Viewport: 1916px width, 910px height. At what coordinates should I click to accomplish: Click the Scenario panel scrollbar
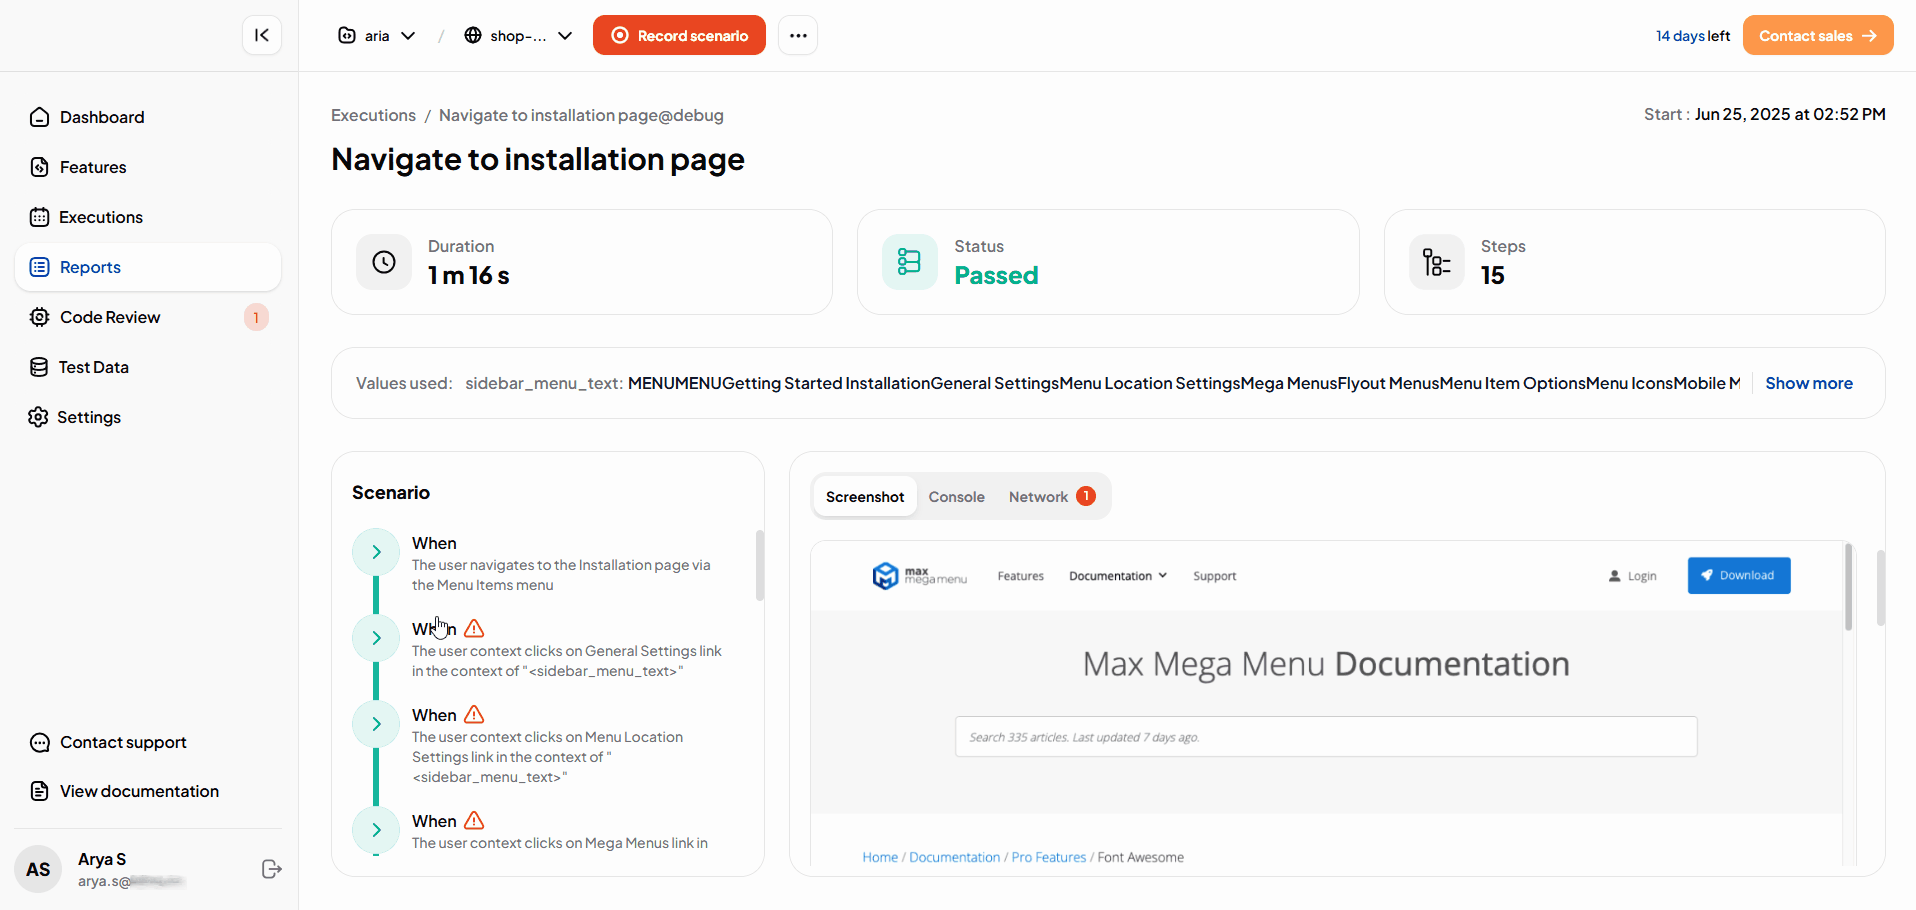click(x=760, y=566)
